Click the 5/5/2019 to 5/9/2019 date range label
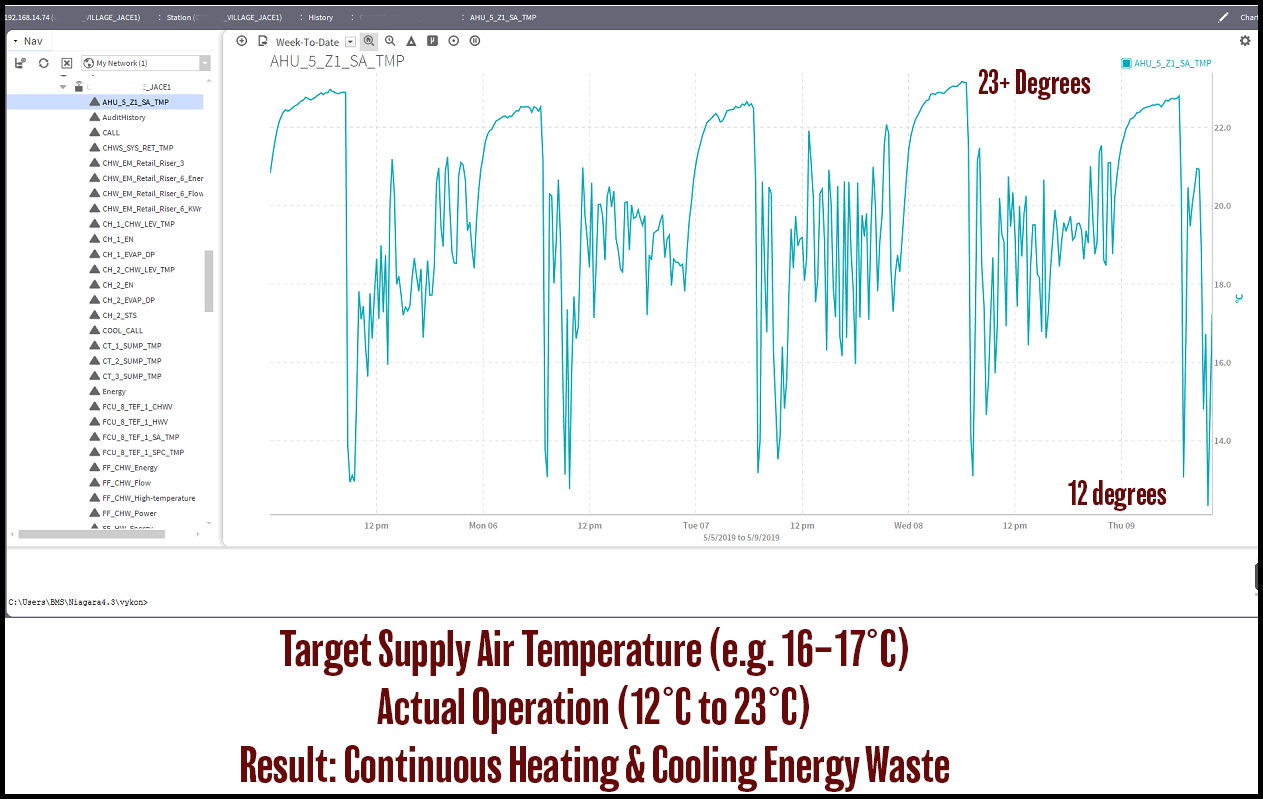 (741, 537)
